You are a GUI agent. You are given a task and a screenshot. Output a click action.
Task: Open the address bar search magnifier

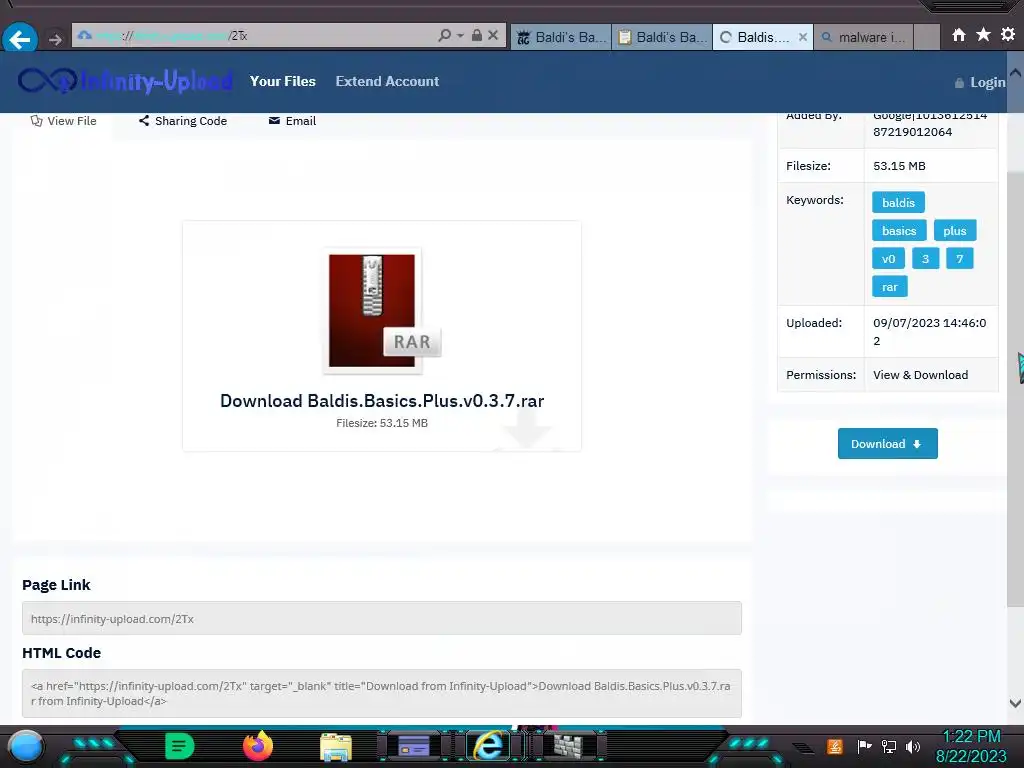coord(445,35)
